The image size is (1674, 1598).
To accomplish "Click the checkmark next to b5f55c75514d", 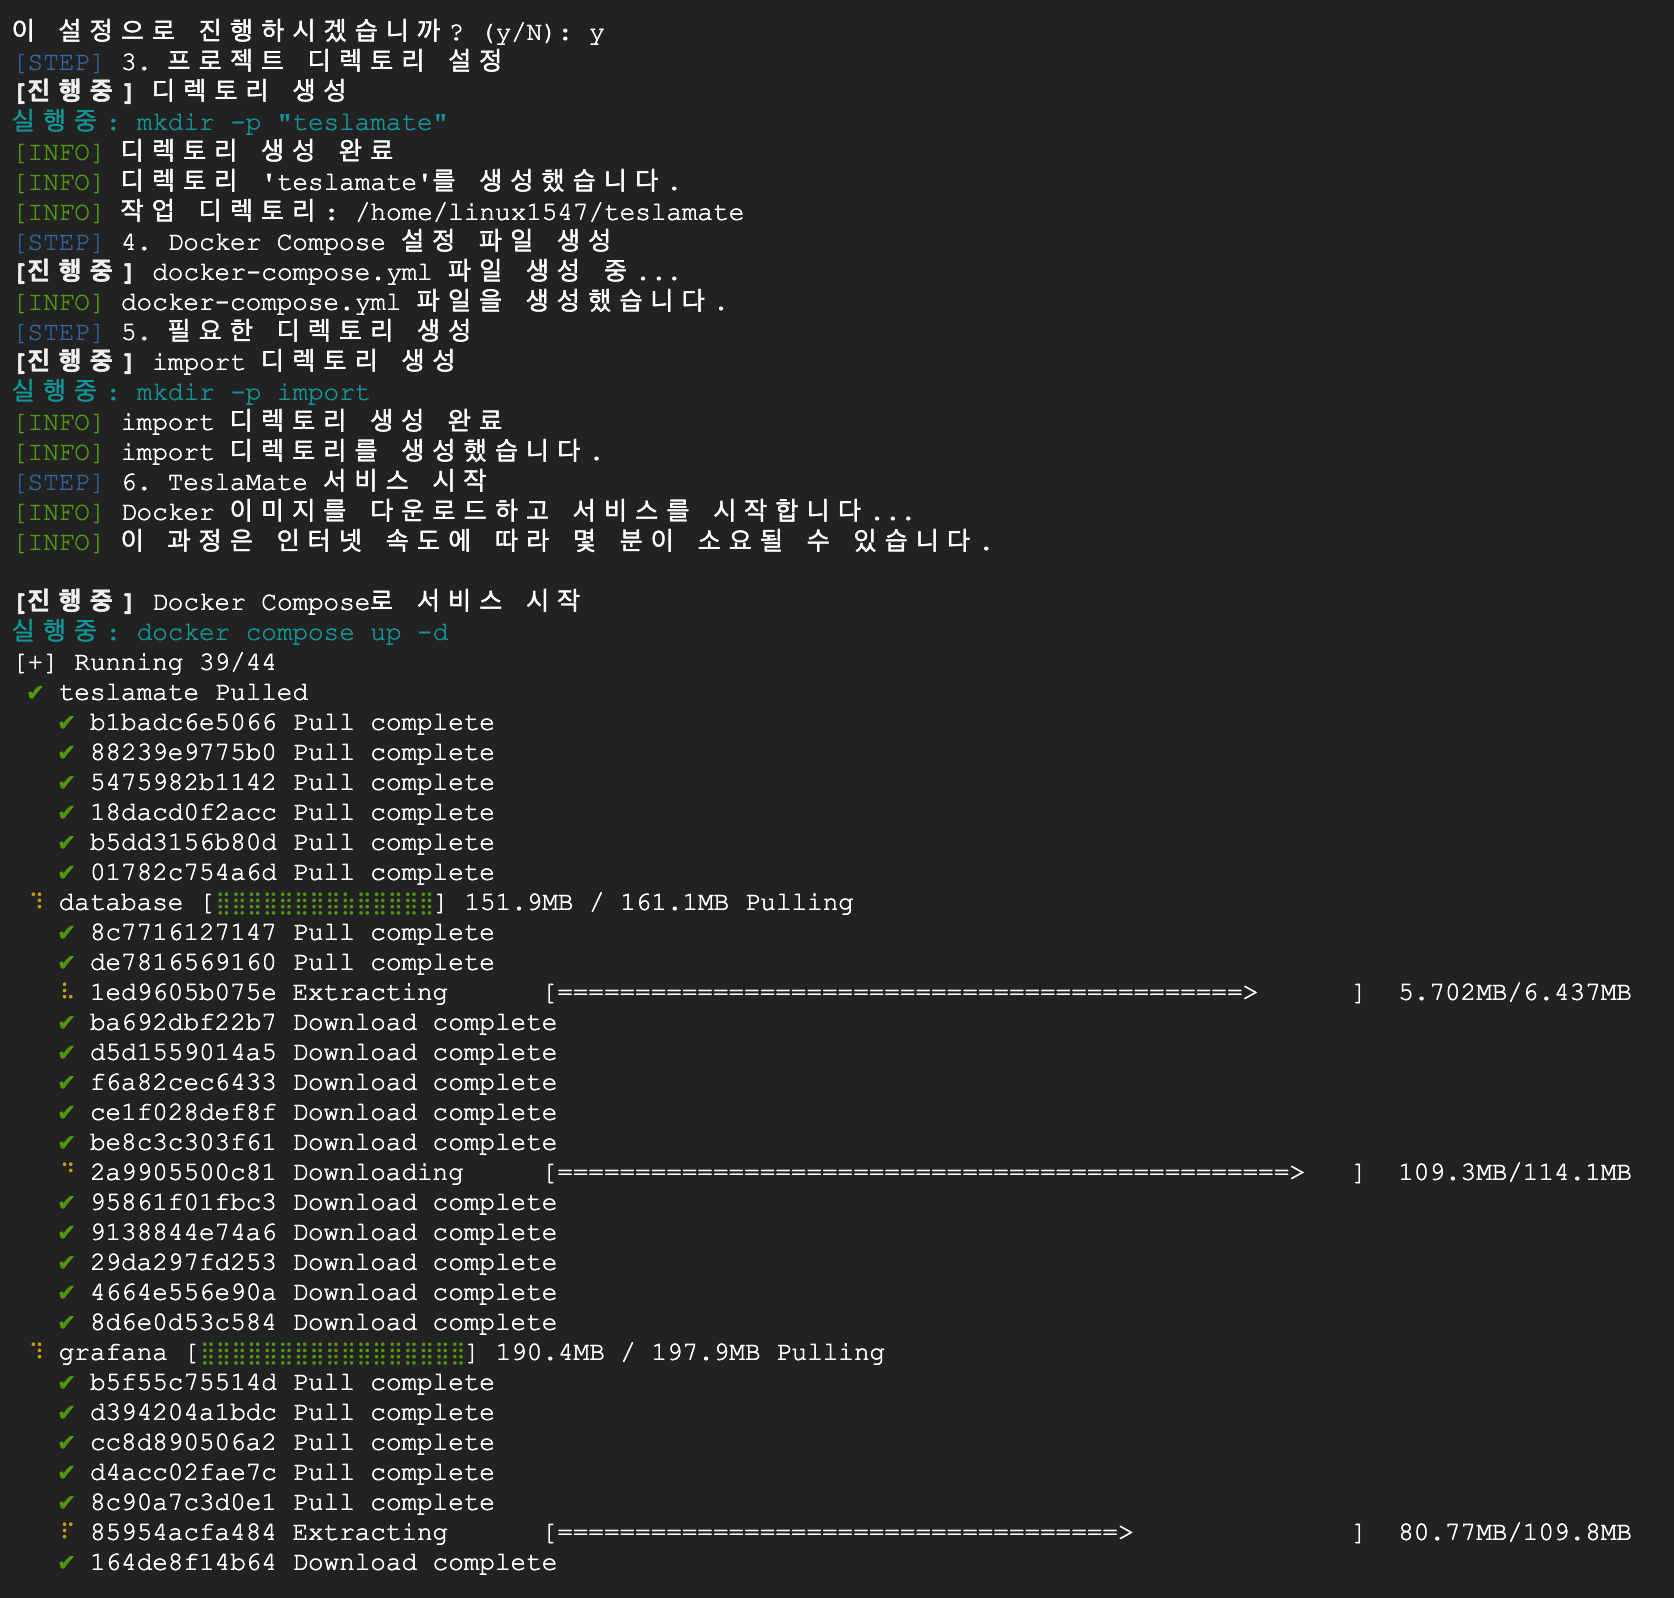I will tap(67, 1382).
